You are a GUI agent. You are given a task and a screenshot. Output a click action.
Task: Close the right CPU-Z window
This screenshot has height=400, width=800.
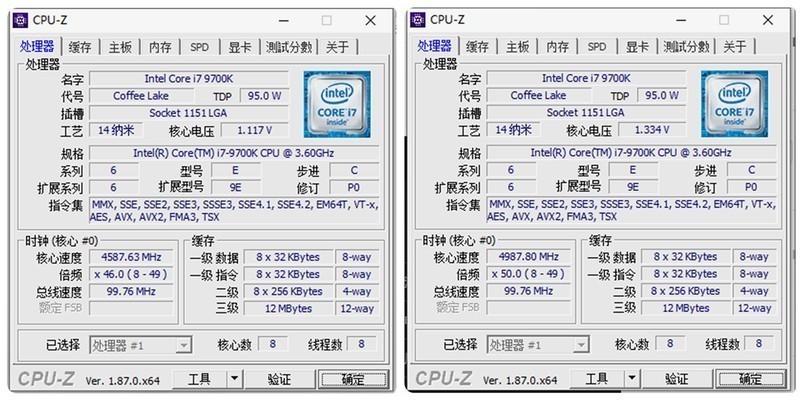coord(768,20)
